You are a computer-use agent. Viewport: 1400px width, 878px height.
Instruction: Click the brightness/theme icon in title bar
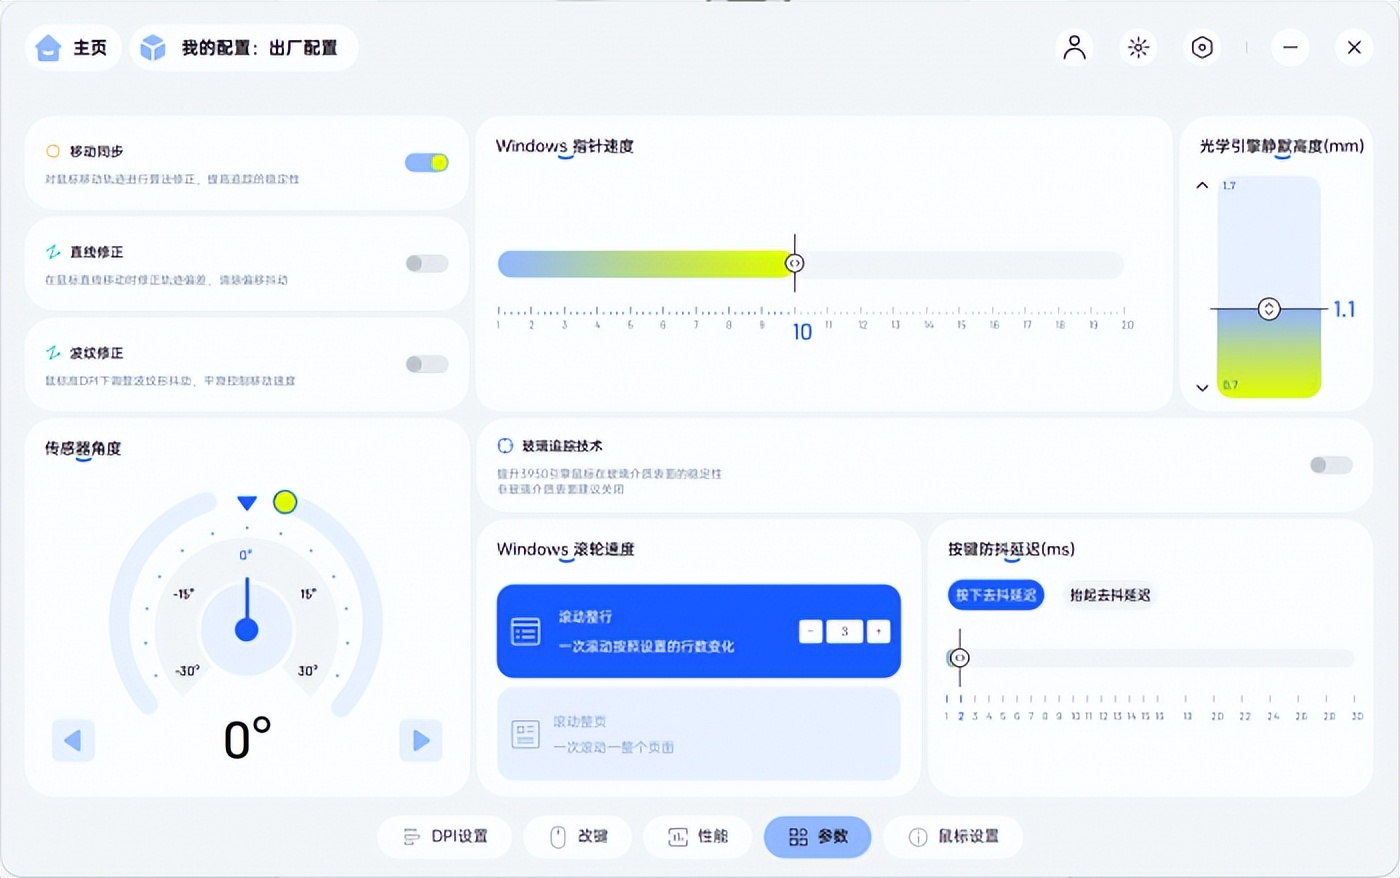pyautogui.click(x=1138, y=47)
